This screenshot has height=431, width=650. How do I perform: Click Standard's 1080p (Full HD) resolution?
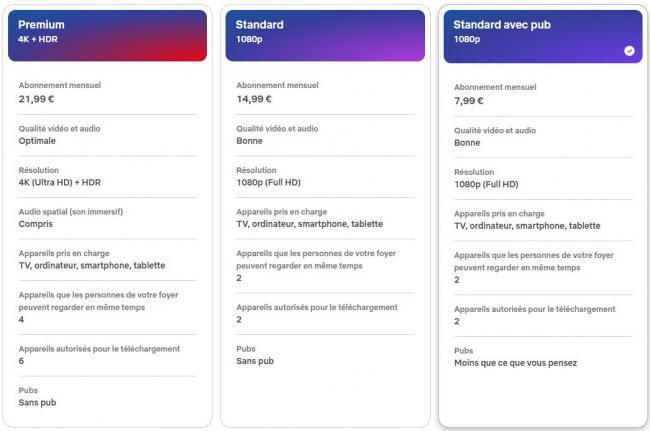pyautogui.click(x=269, y=182)
